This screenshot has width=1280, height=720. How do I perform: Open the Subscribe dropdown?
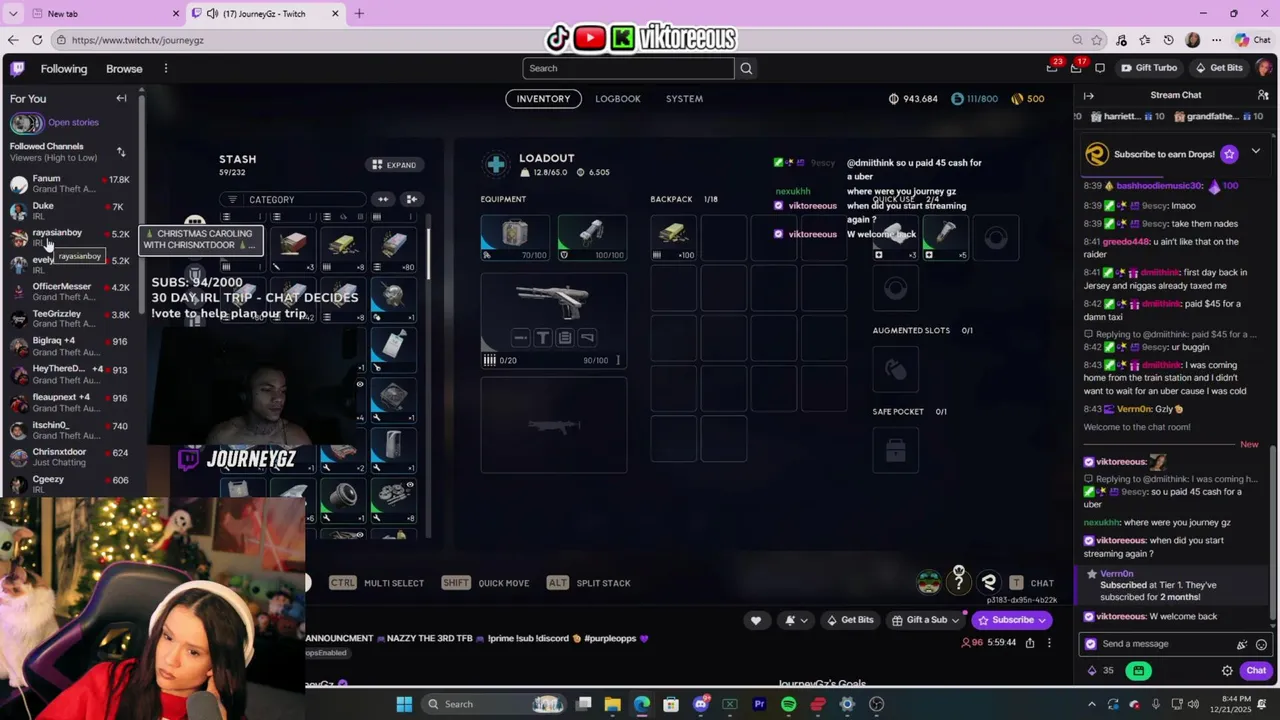point(1011,620)
